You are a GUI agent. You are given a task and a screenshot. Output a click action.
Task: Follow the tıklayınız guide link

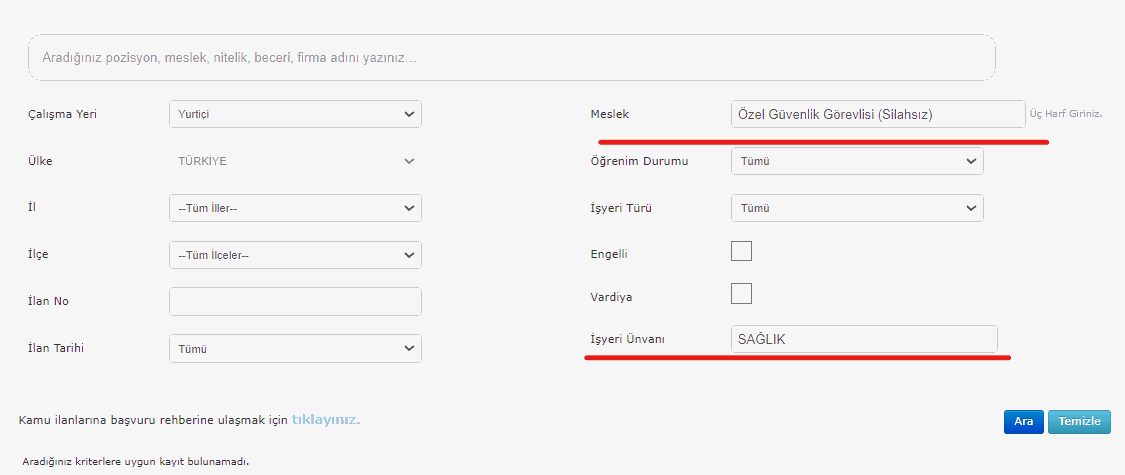click(x=326, y=420)
